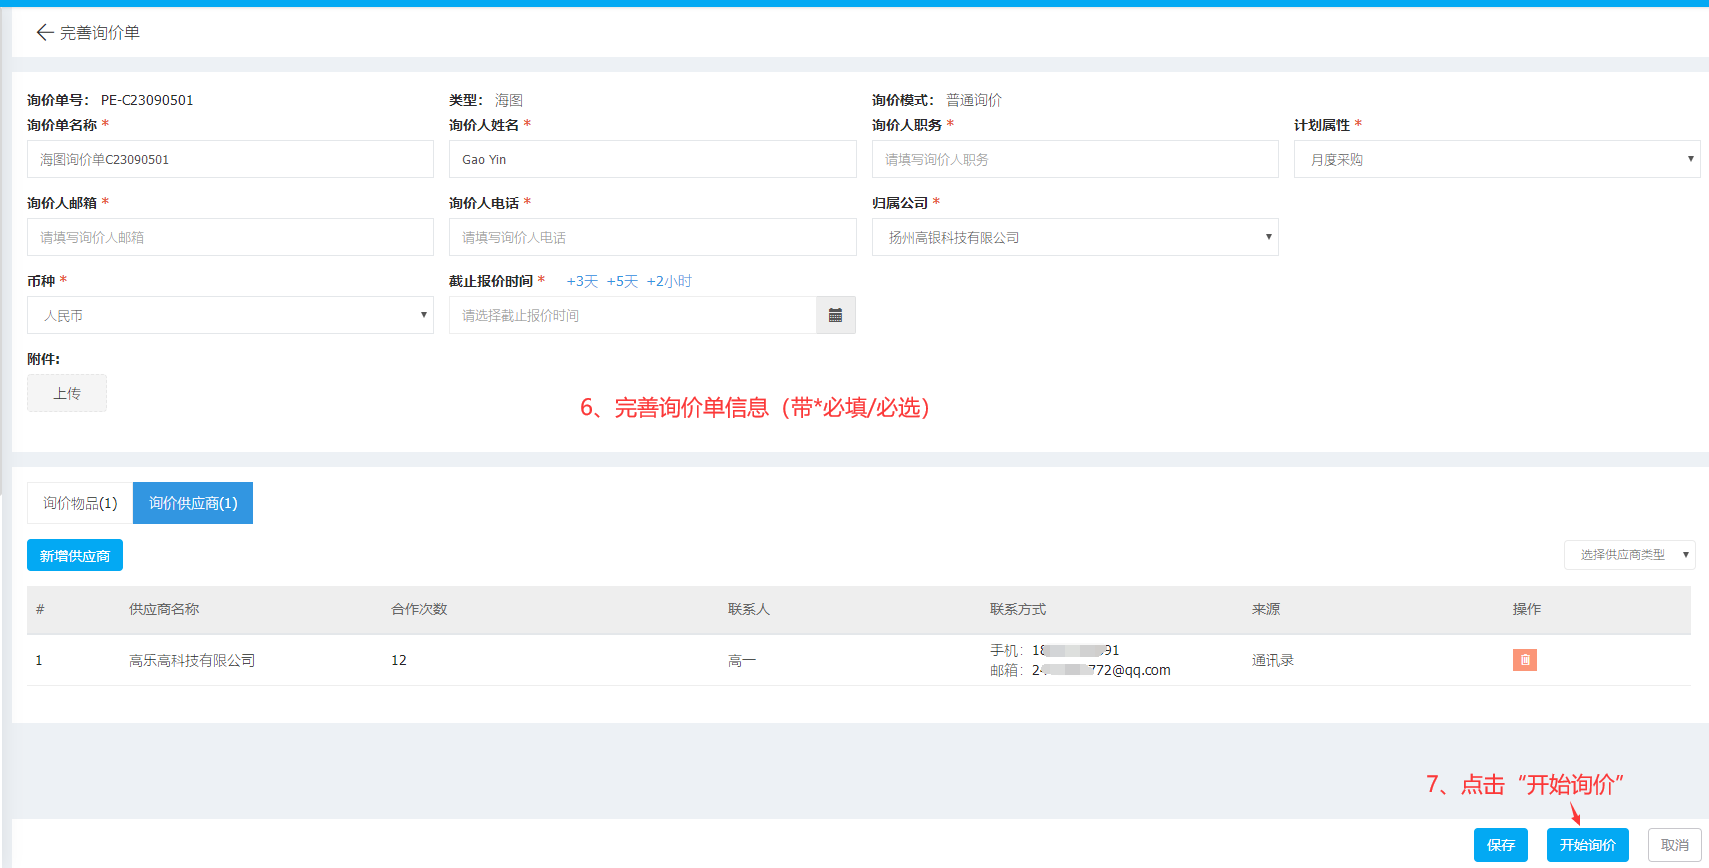
Task: Click the 保存 button
Action: [1501, 845]
